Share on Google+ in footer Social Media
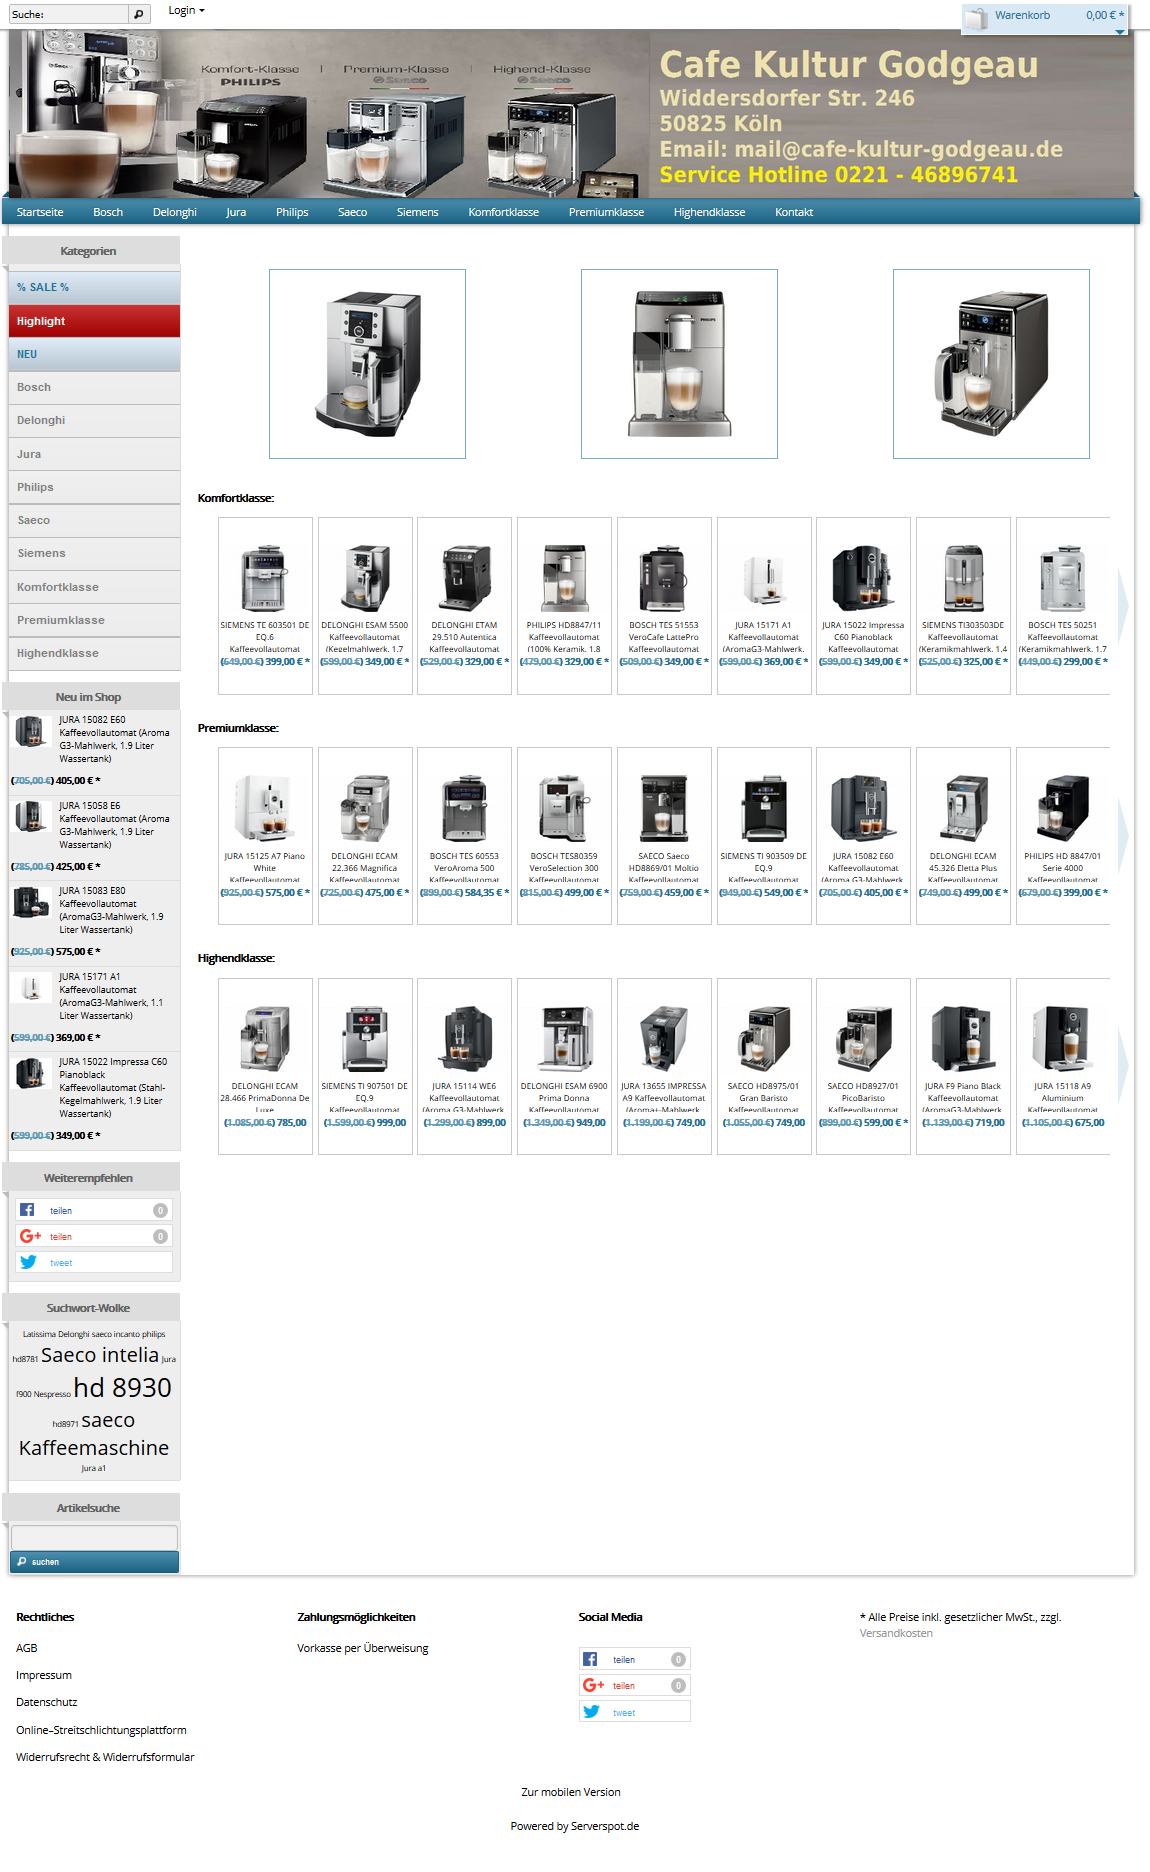Viewport: 1150px width, 1872px height. (x=635, y=1685)
